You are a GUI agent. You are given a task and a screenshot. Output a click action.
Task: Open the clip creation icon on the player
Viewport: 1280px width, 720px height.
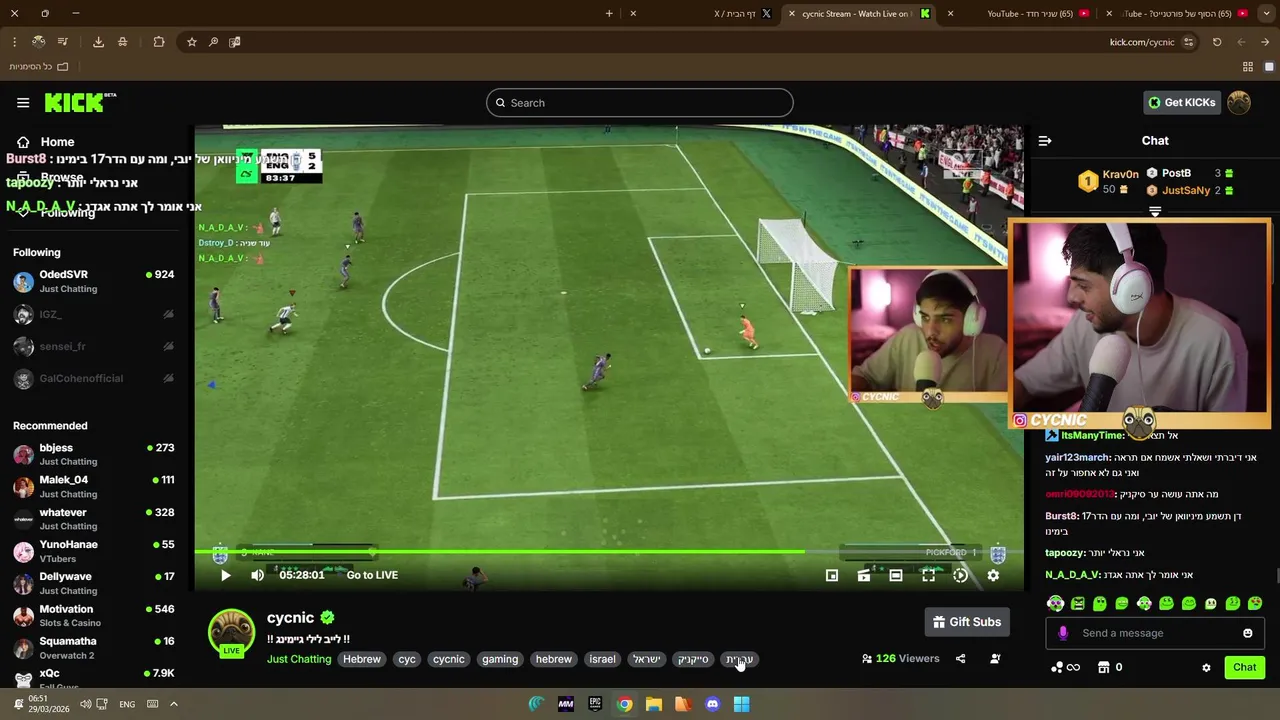[x=864, y=575]
